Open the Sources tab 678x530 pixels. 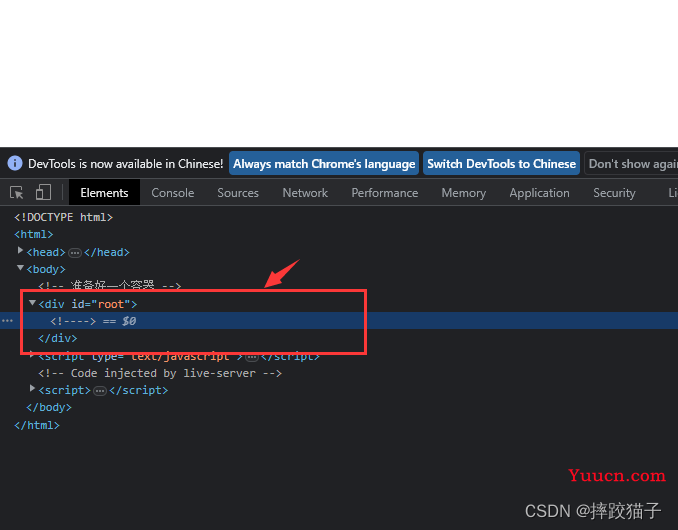238,193
